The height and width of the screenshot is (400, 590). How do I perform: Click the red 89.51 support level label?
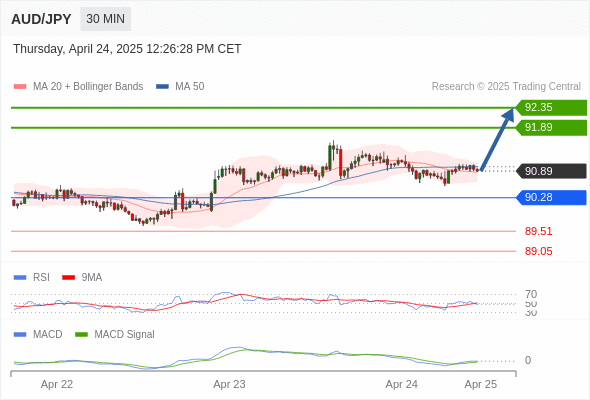coord(538,231)
